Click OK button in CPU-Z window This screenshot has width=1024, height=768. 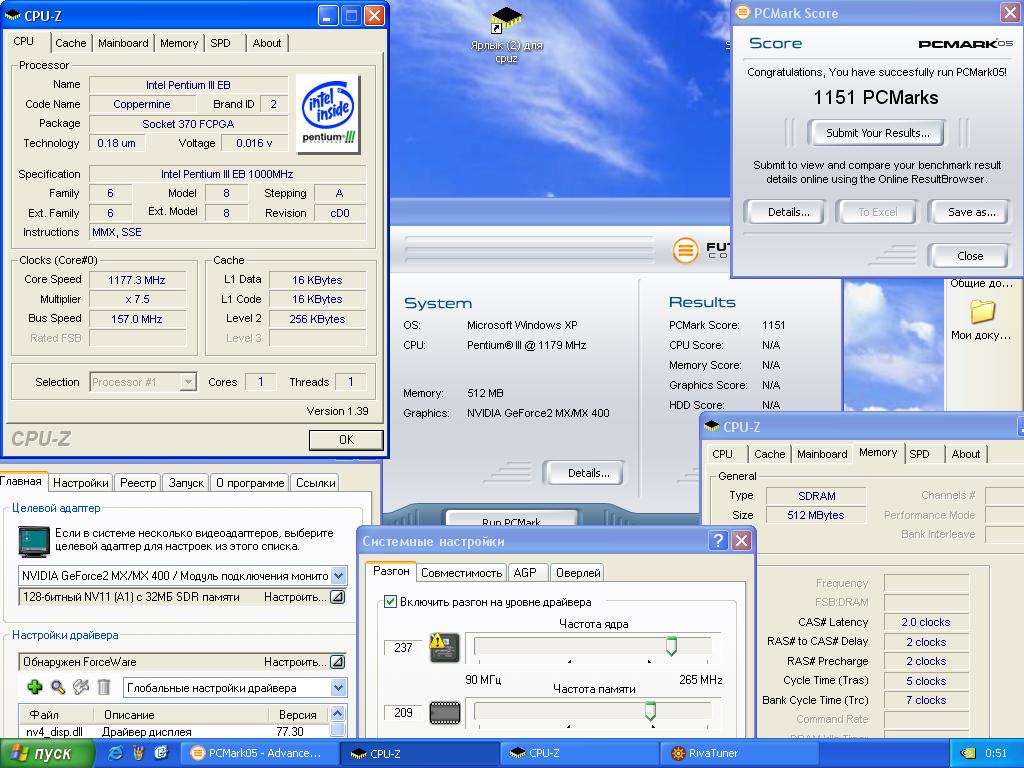346,440
